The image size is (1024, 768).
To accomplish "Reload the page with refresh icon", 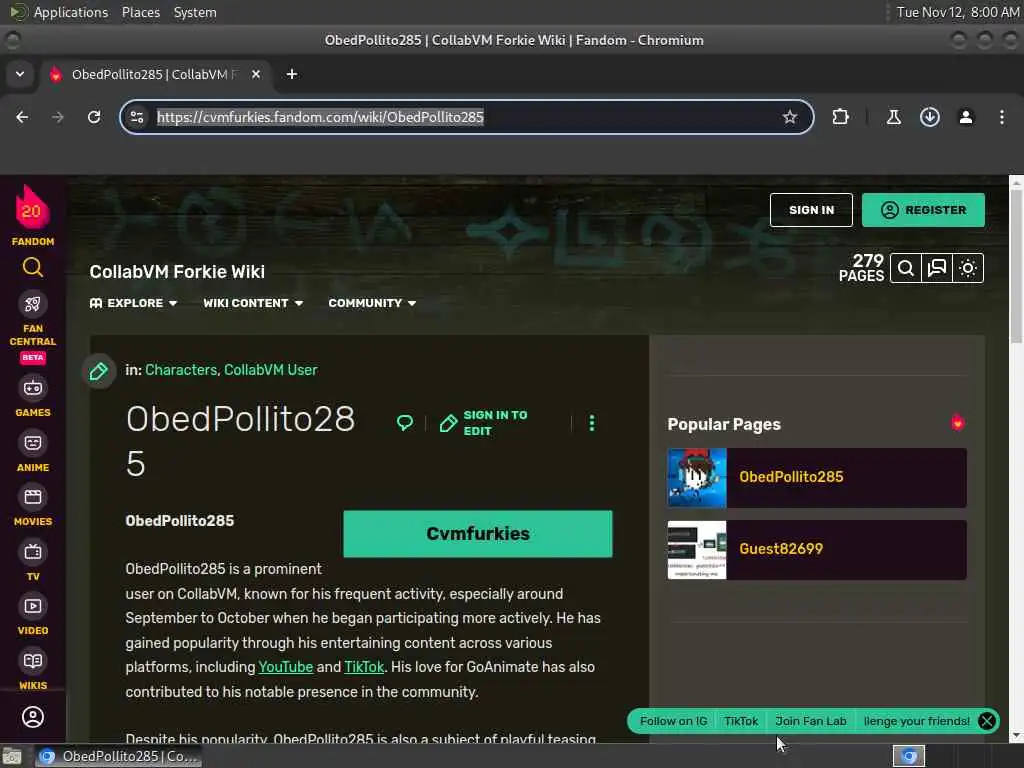I will pos(94,117).
